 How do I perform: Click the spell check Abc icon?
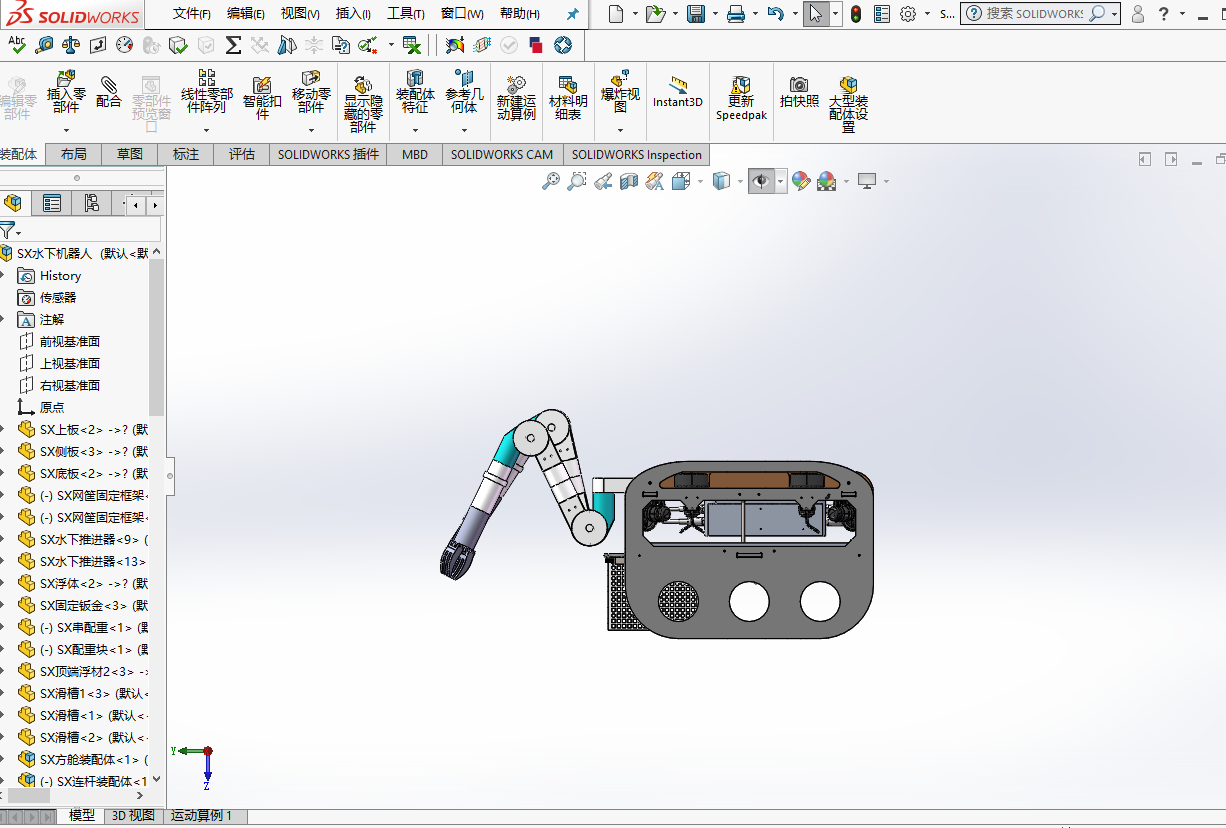[17, 44]
